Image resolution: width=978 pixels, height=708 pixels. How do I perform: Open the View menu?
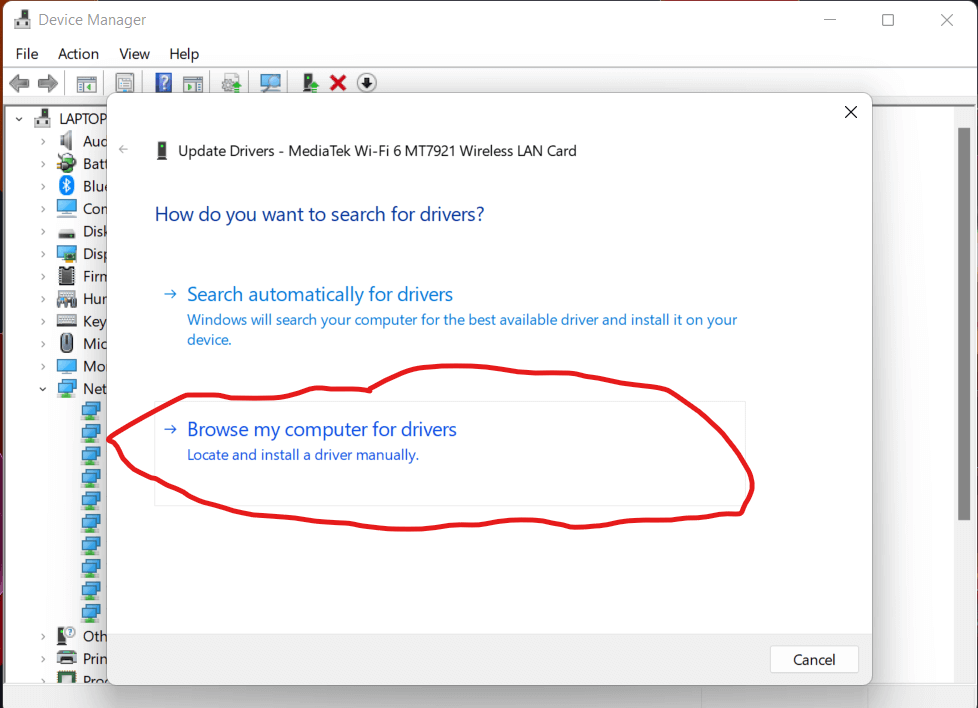pos(134,54)
